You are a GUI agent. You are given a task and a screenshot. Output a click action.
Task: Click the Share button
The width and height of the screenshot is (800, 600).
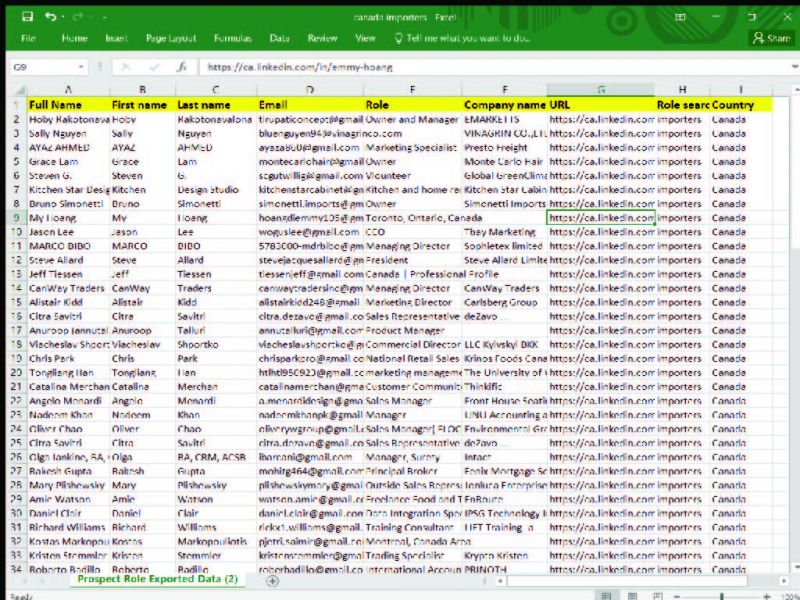click(x=771, y=38)
